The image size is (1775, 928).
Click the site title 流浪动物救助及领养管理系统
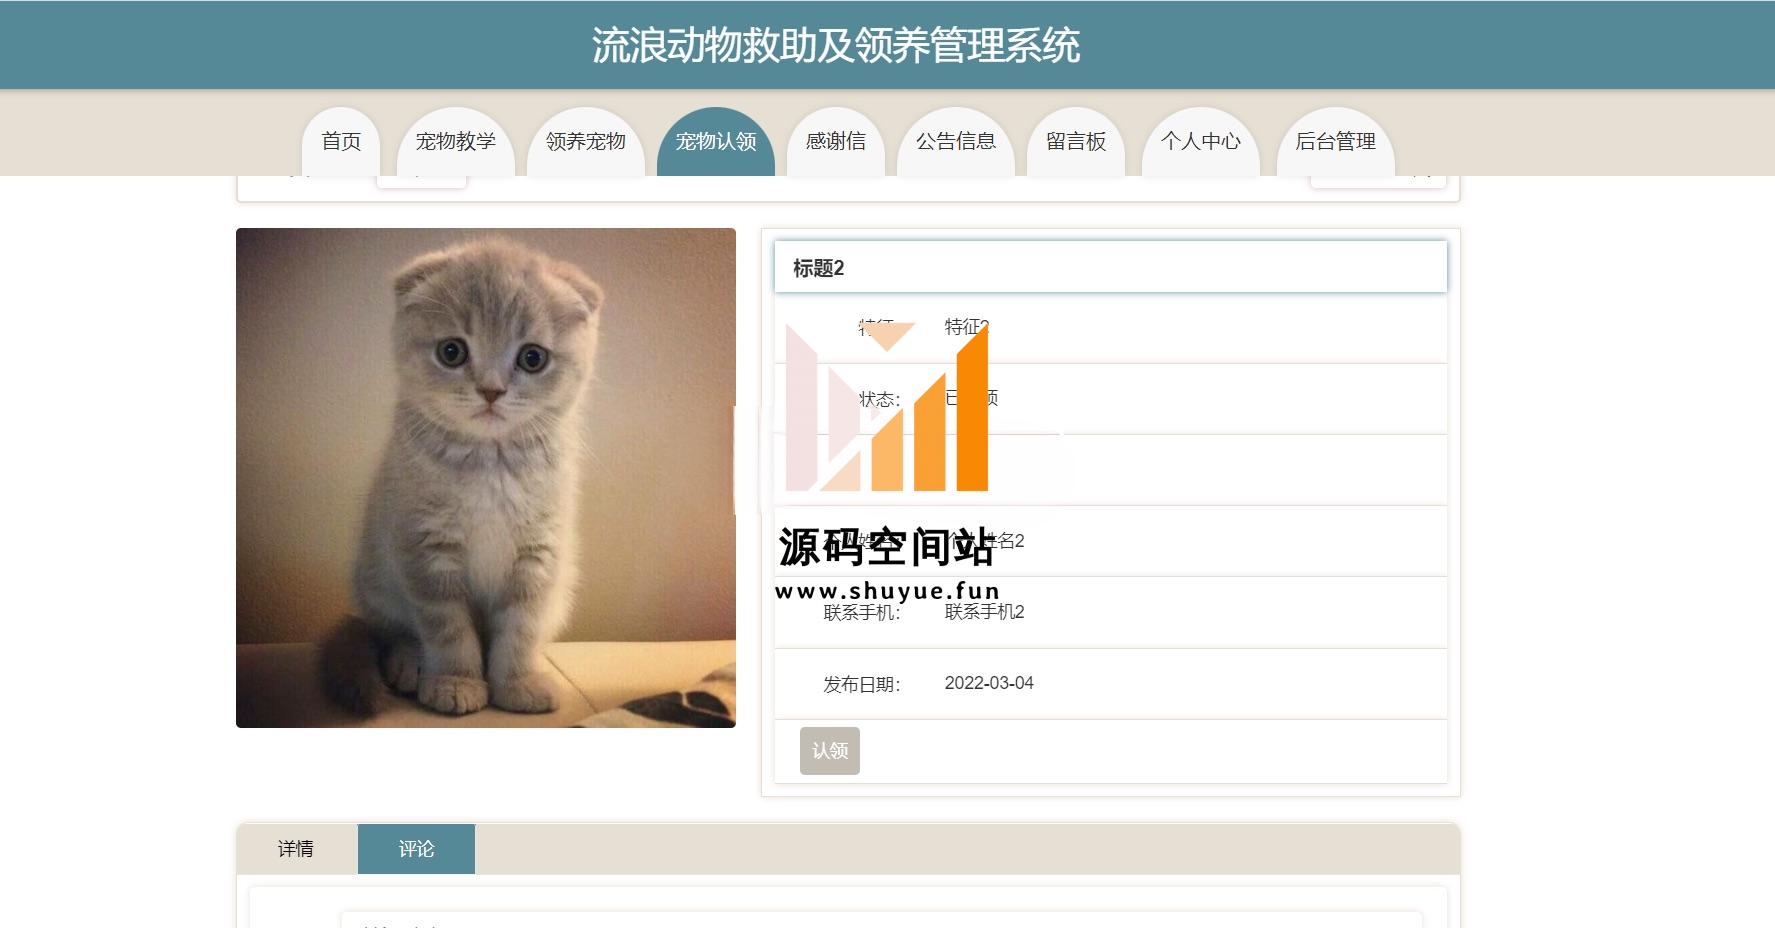click(x=836, y=45)
